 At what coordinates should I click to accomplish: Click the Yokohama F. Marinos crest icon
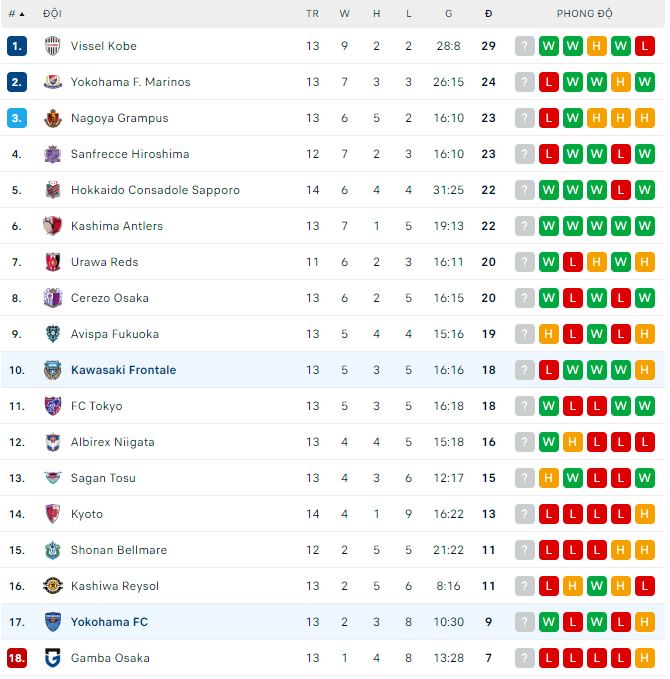pyautogui.click(x=53, y=82)
